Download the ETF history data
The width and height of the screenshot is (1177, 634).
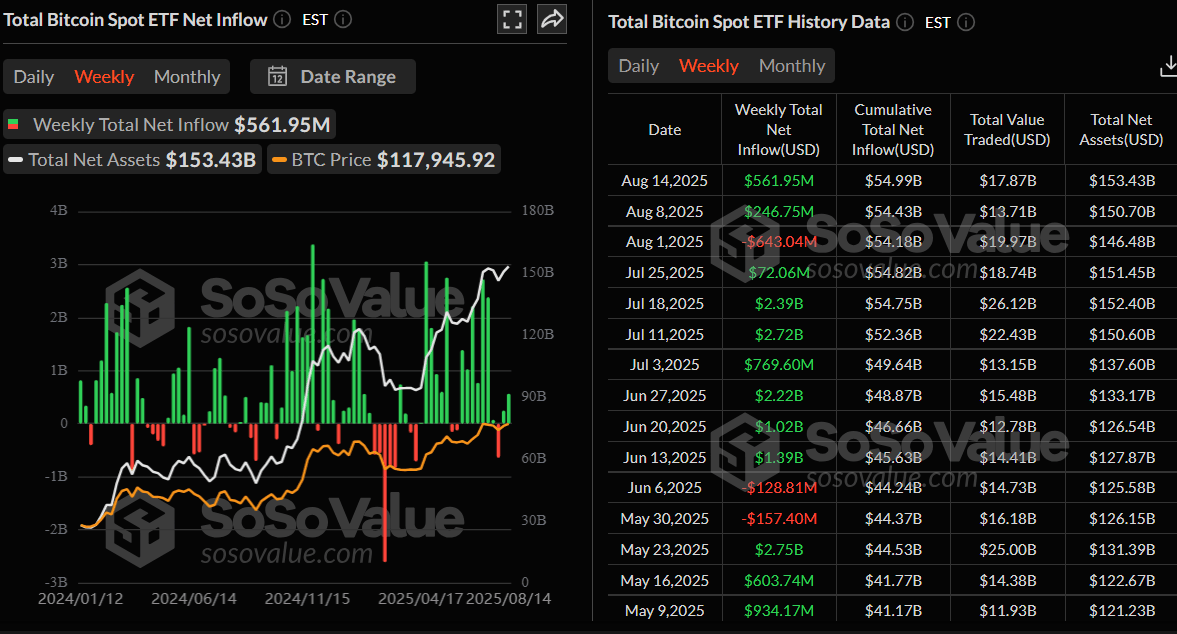1167,66
